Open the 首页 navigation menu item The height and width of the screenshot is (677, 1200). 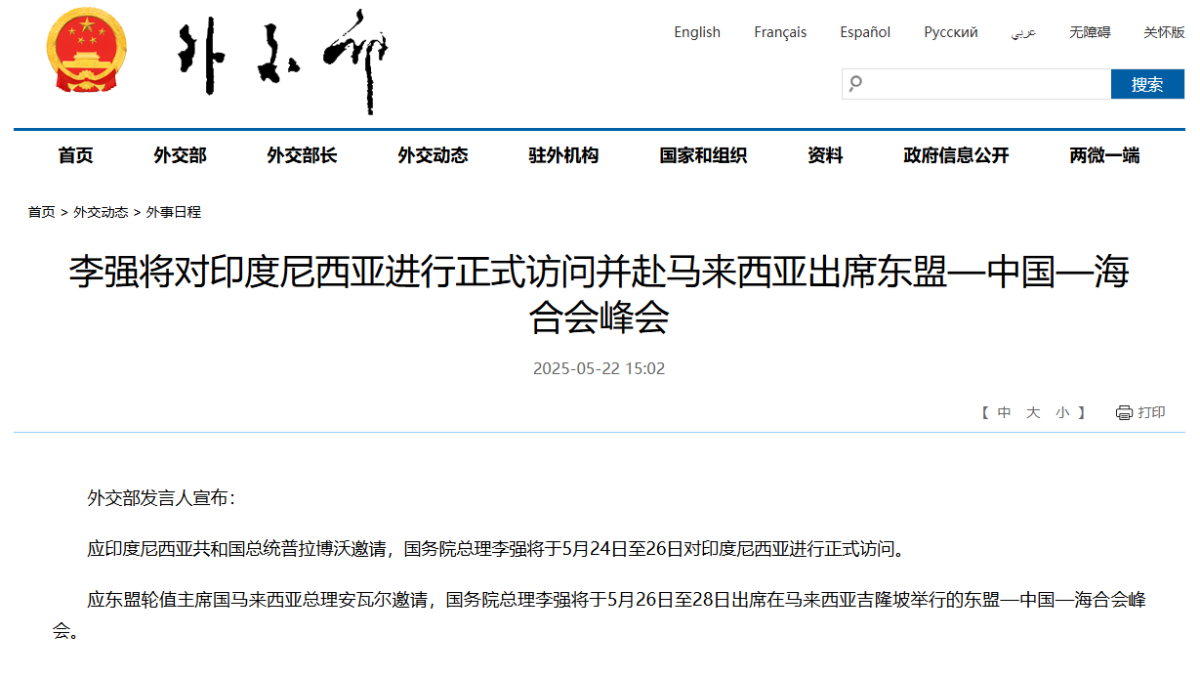click(75, 155)
